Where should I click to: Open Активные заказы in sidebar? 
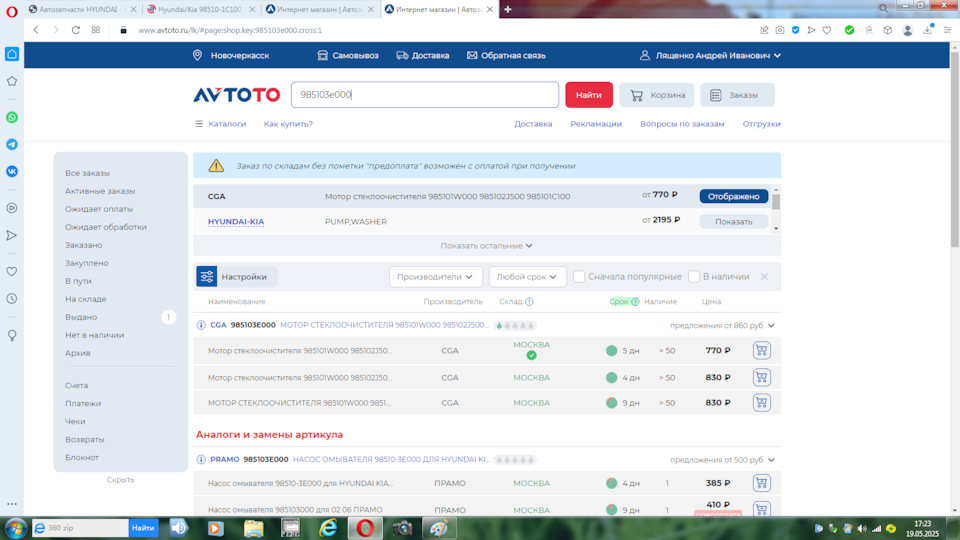(100, 191)
